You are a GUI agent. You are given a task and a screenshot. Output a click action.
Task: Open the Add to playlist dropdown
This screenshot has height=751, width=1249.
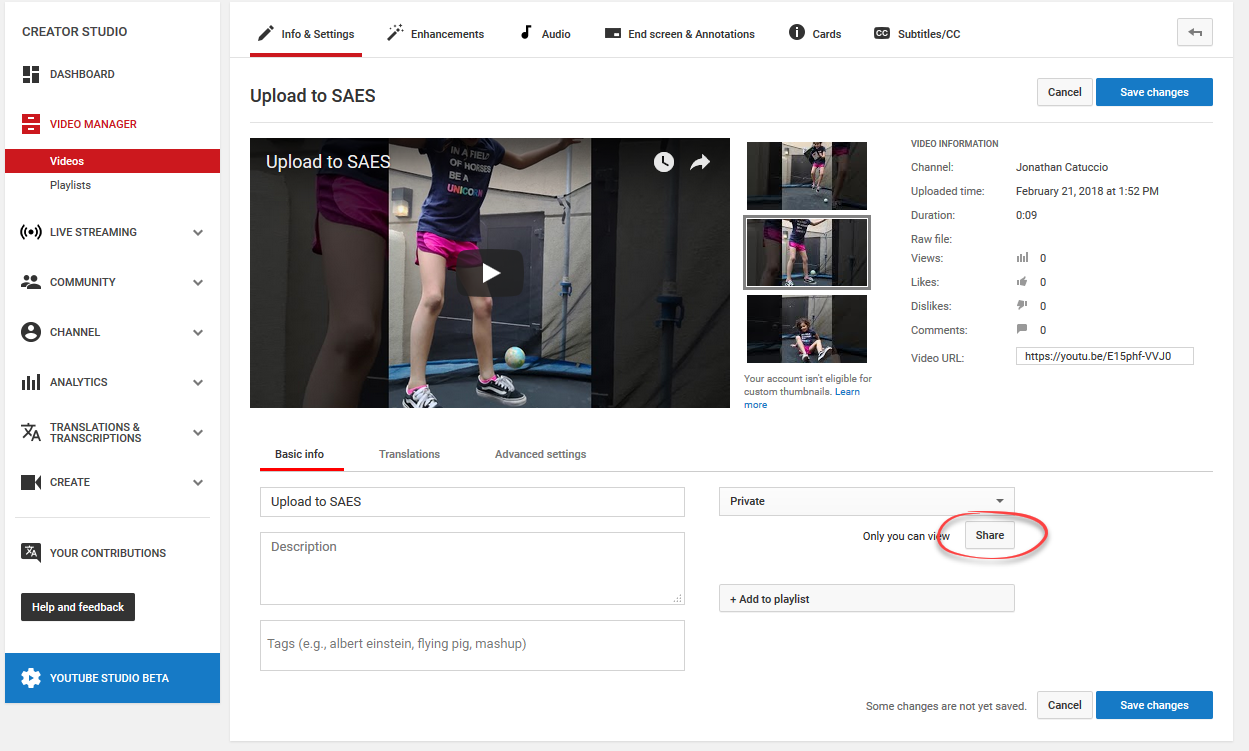(867, 598)
